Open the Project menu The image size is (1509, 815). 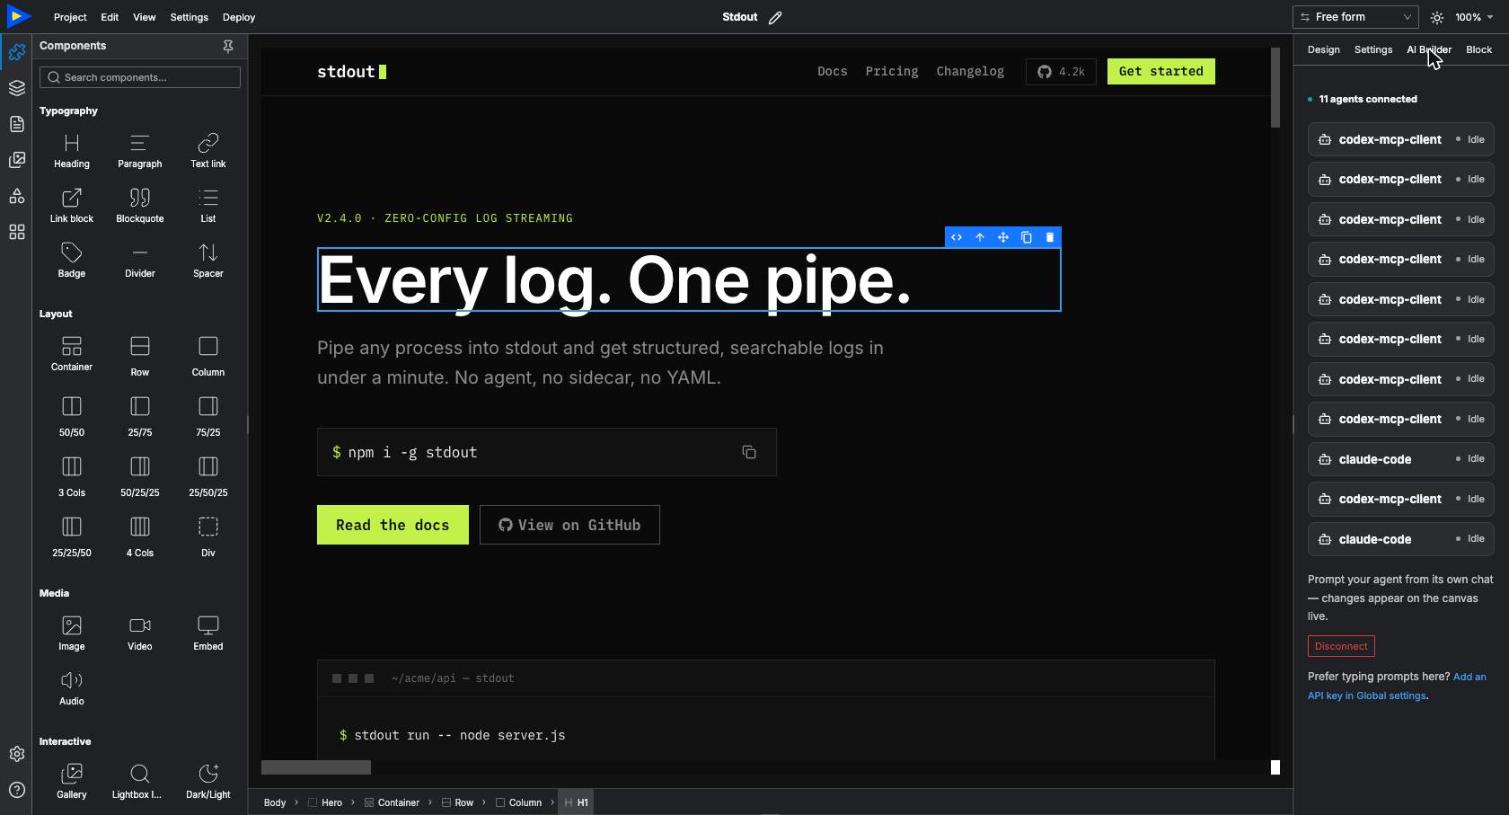pyautogui.click(x=70, y=17)
